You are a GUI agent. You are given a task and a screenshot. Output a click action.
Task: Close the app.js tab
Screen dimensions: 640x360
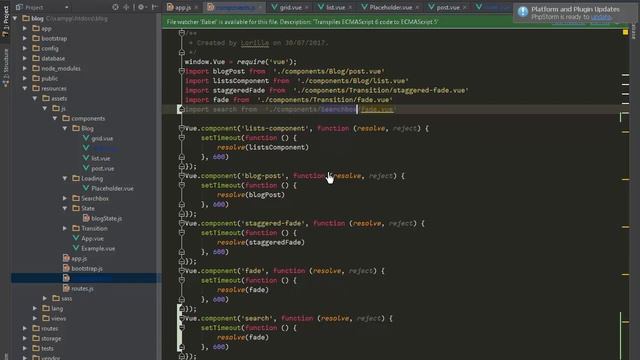196,8
